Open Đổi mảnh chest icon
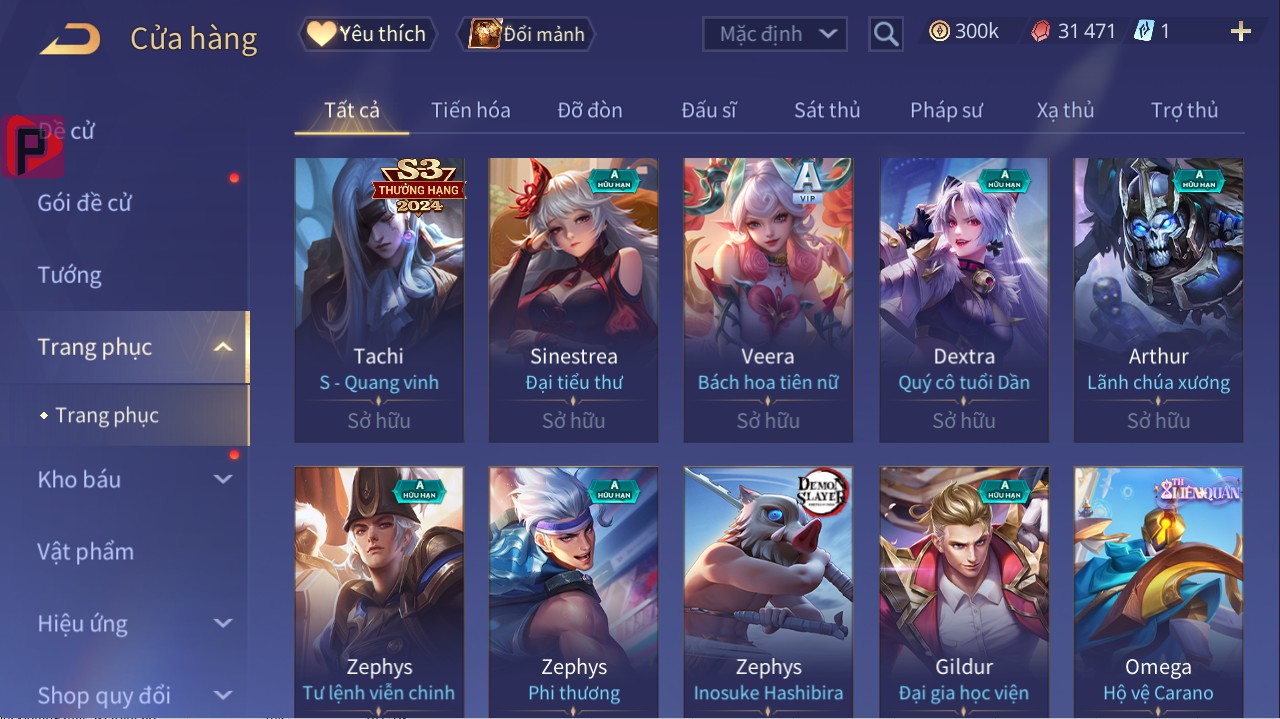Viewport: 1280px width, 719px height. point(485,34)
